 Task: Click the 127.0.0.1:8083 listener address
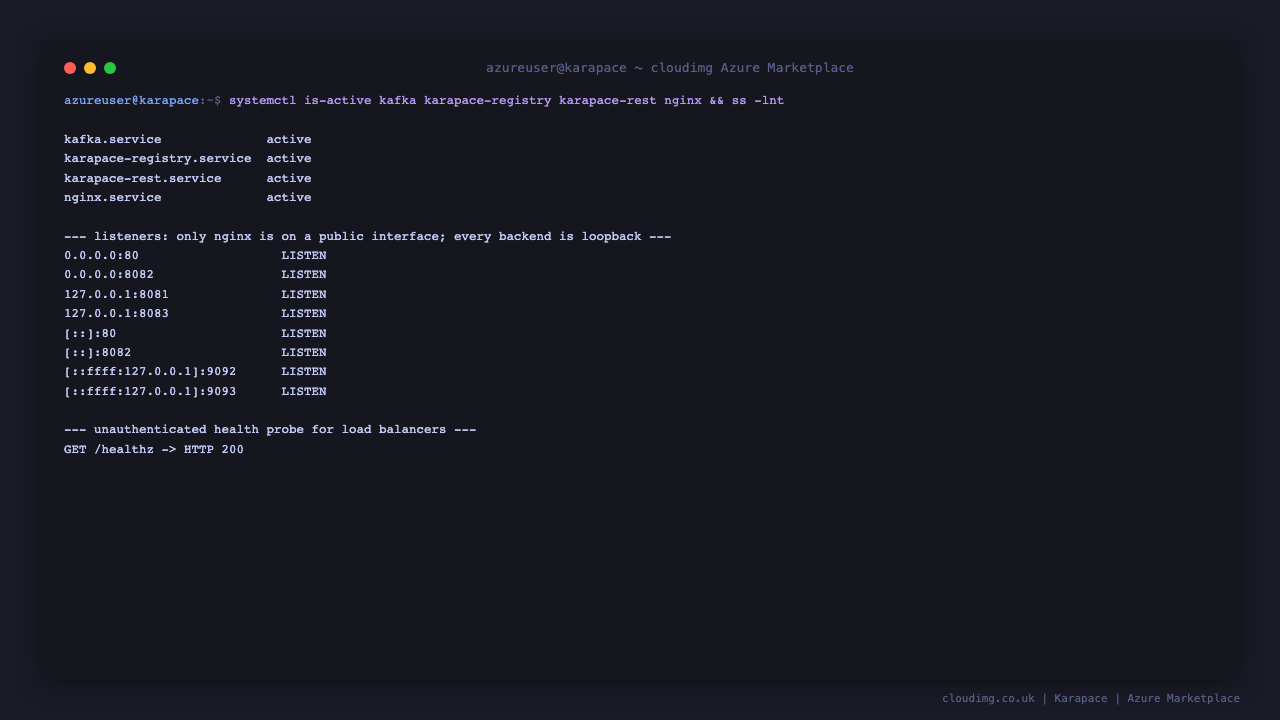[116, 314]
